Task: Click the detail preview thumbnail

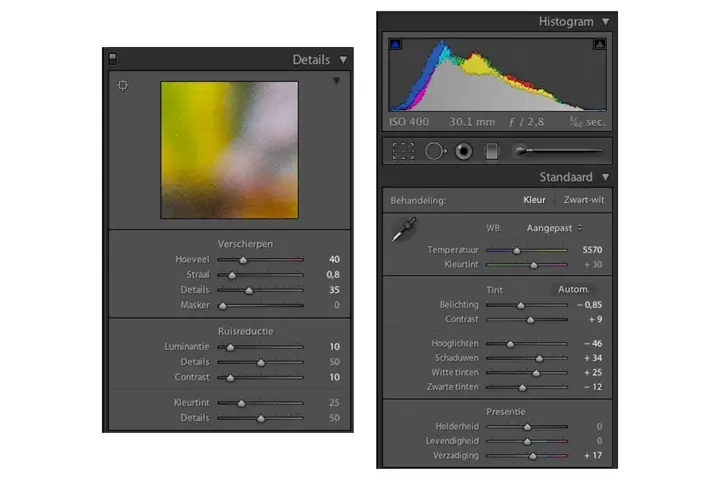Action: (x=229, y=150)
